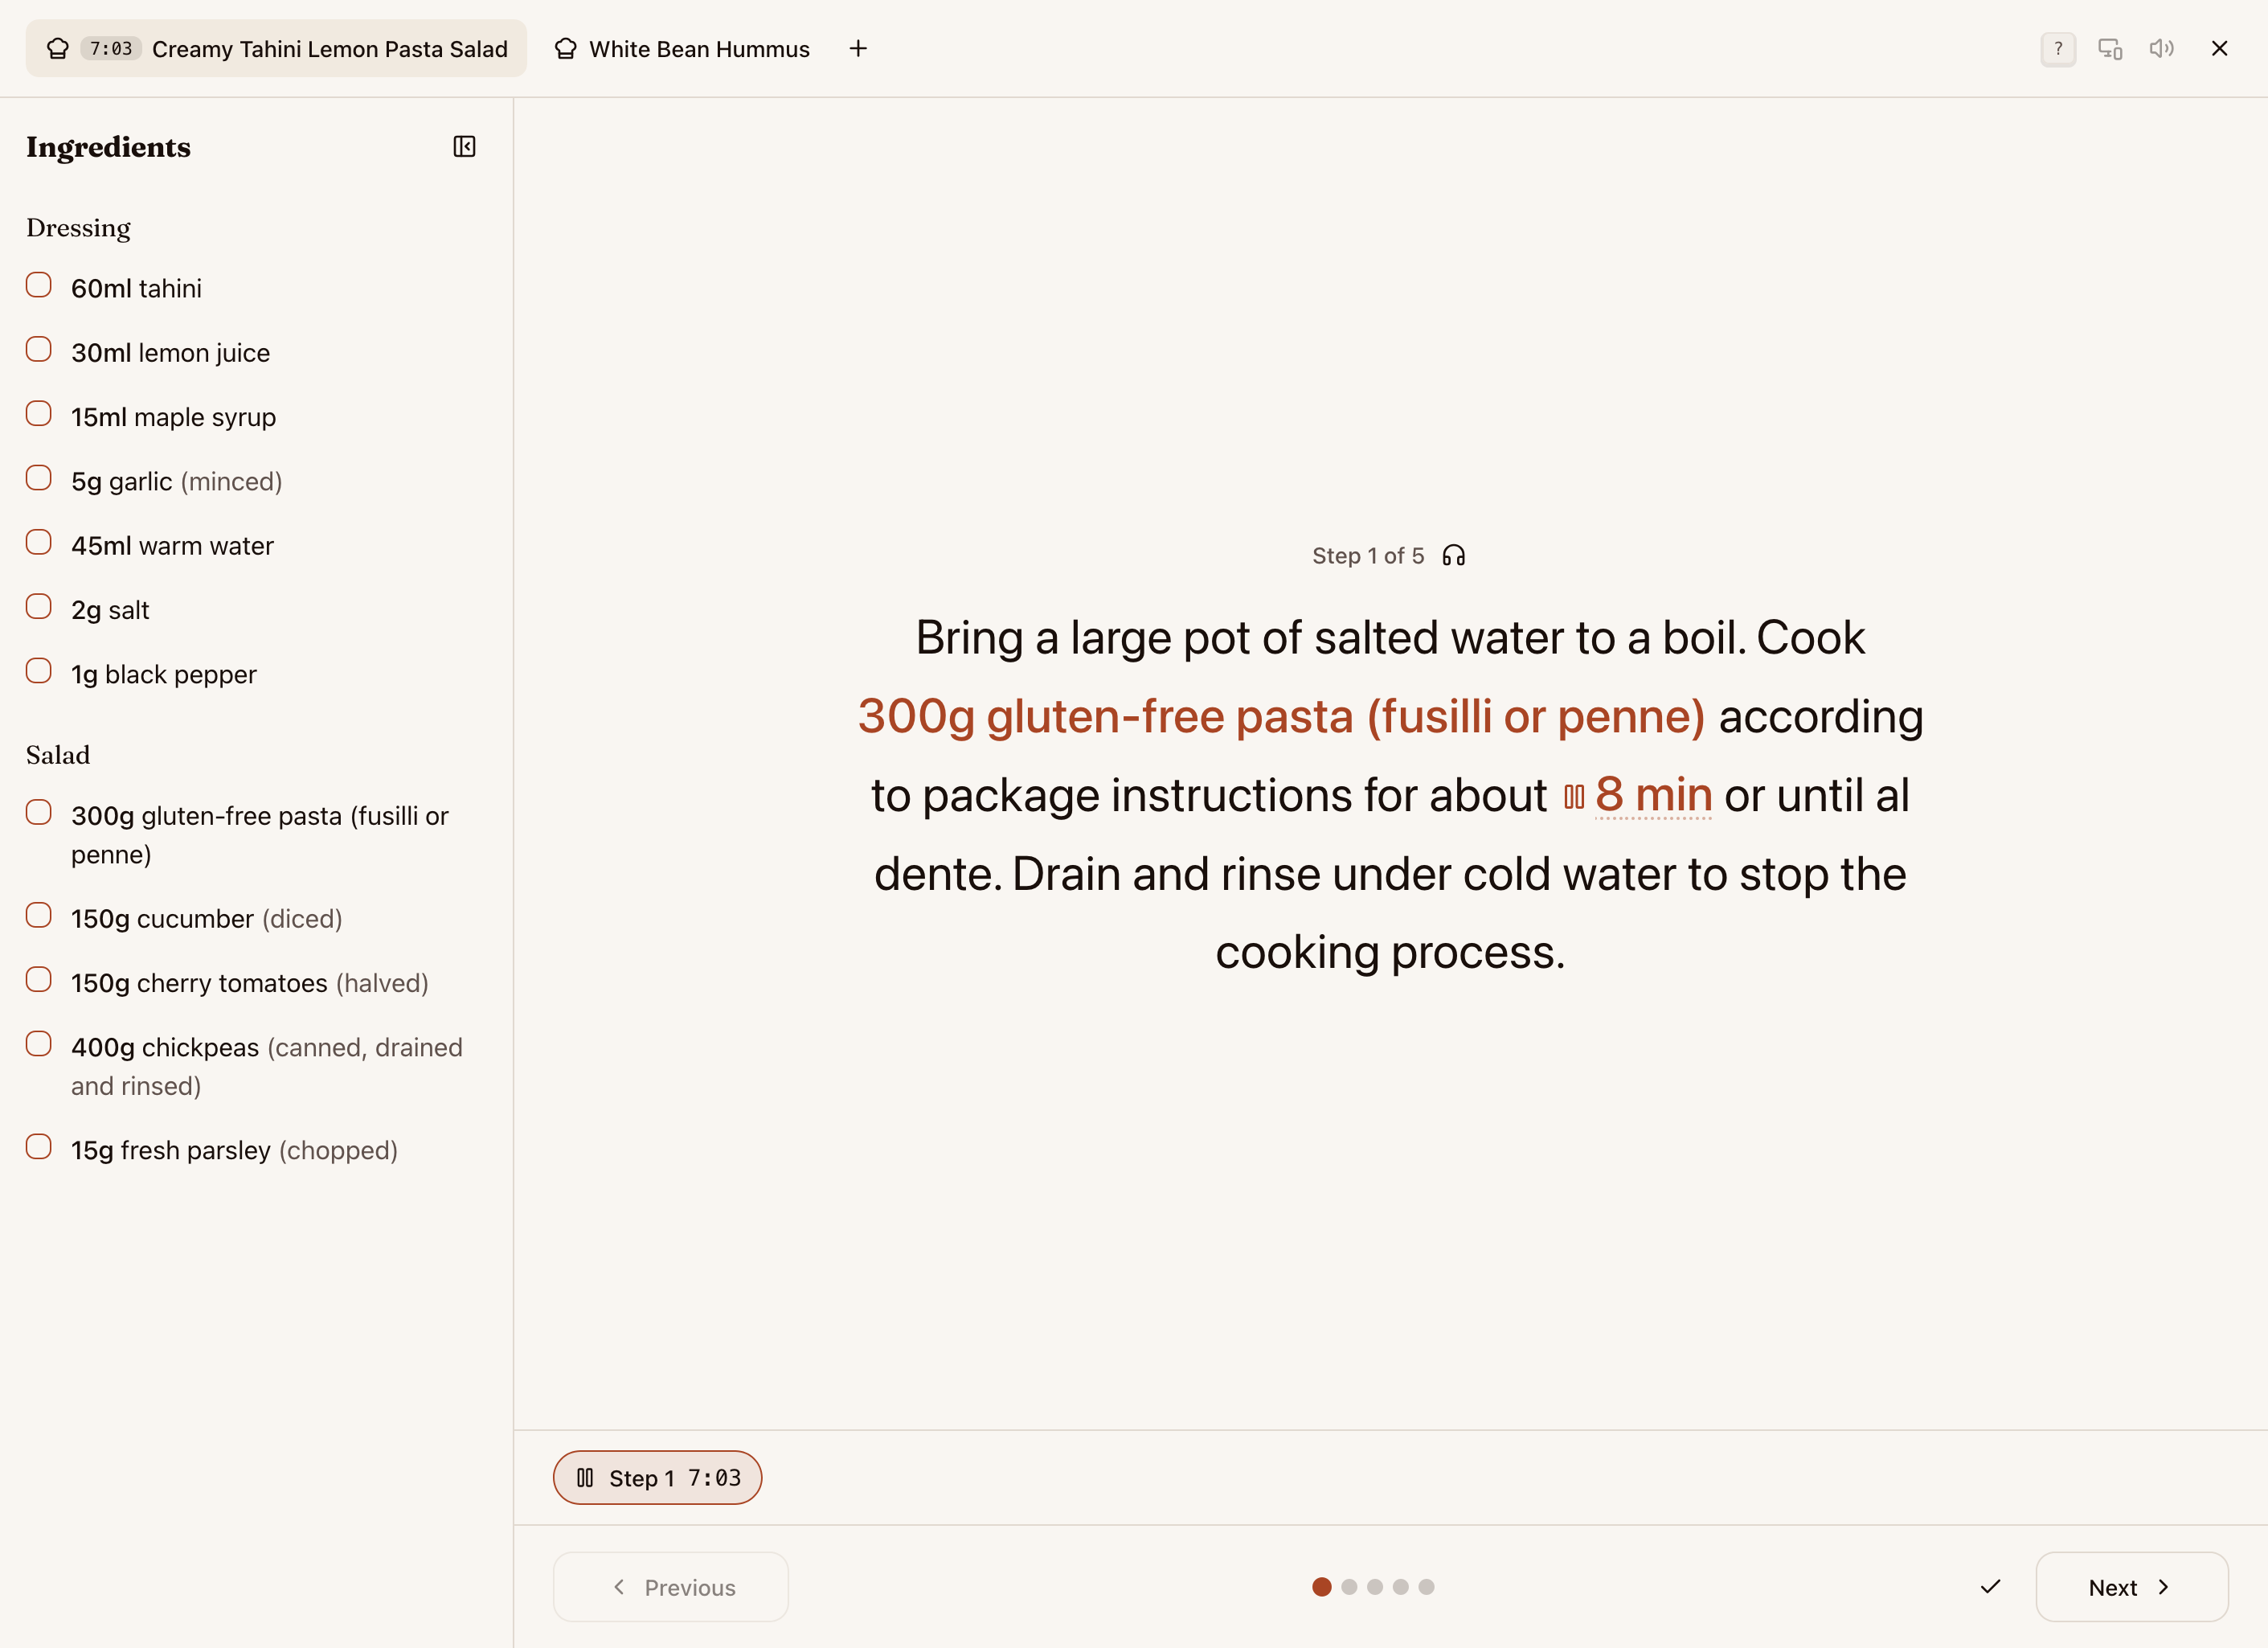Image resolution: width=2268 pixels, height=1648 pixels.
Task: Click the Previous step button
Action: pos(670,1587)
